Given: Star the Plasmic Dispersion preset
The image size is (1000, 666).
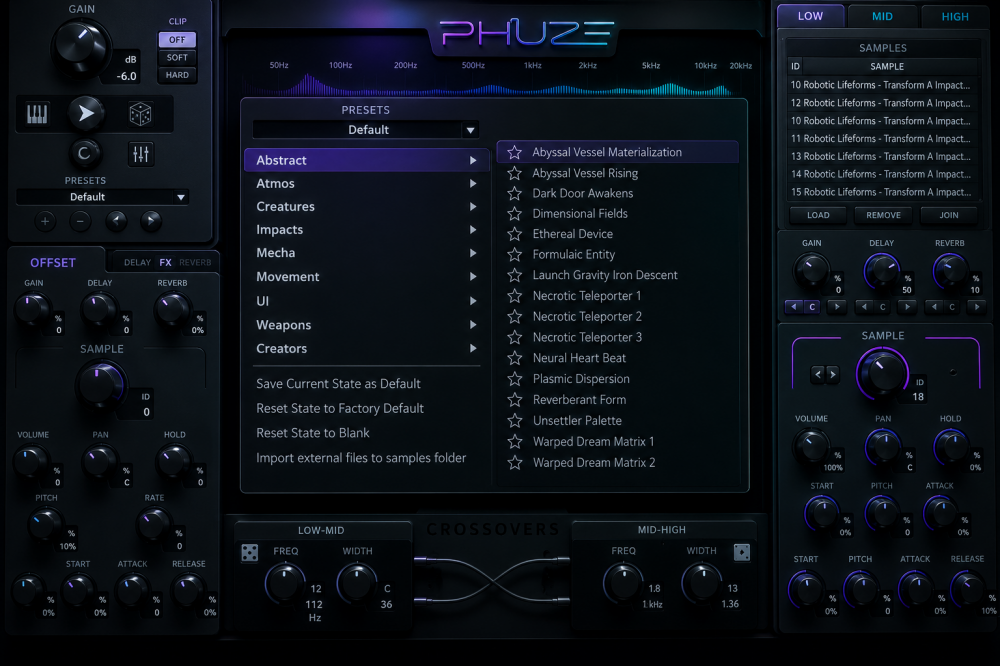Looking at the screenshot, I should (515, 379).
